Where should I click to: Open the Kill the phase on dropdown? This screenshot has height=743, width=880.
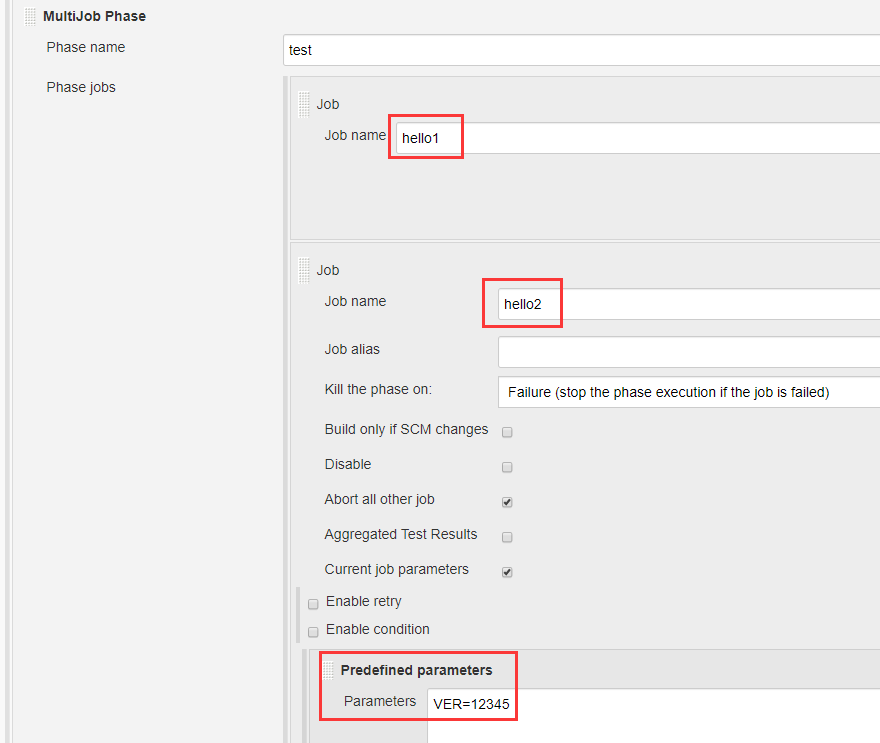coord(689,392)
